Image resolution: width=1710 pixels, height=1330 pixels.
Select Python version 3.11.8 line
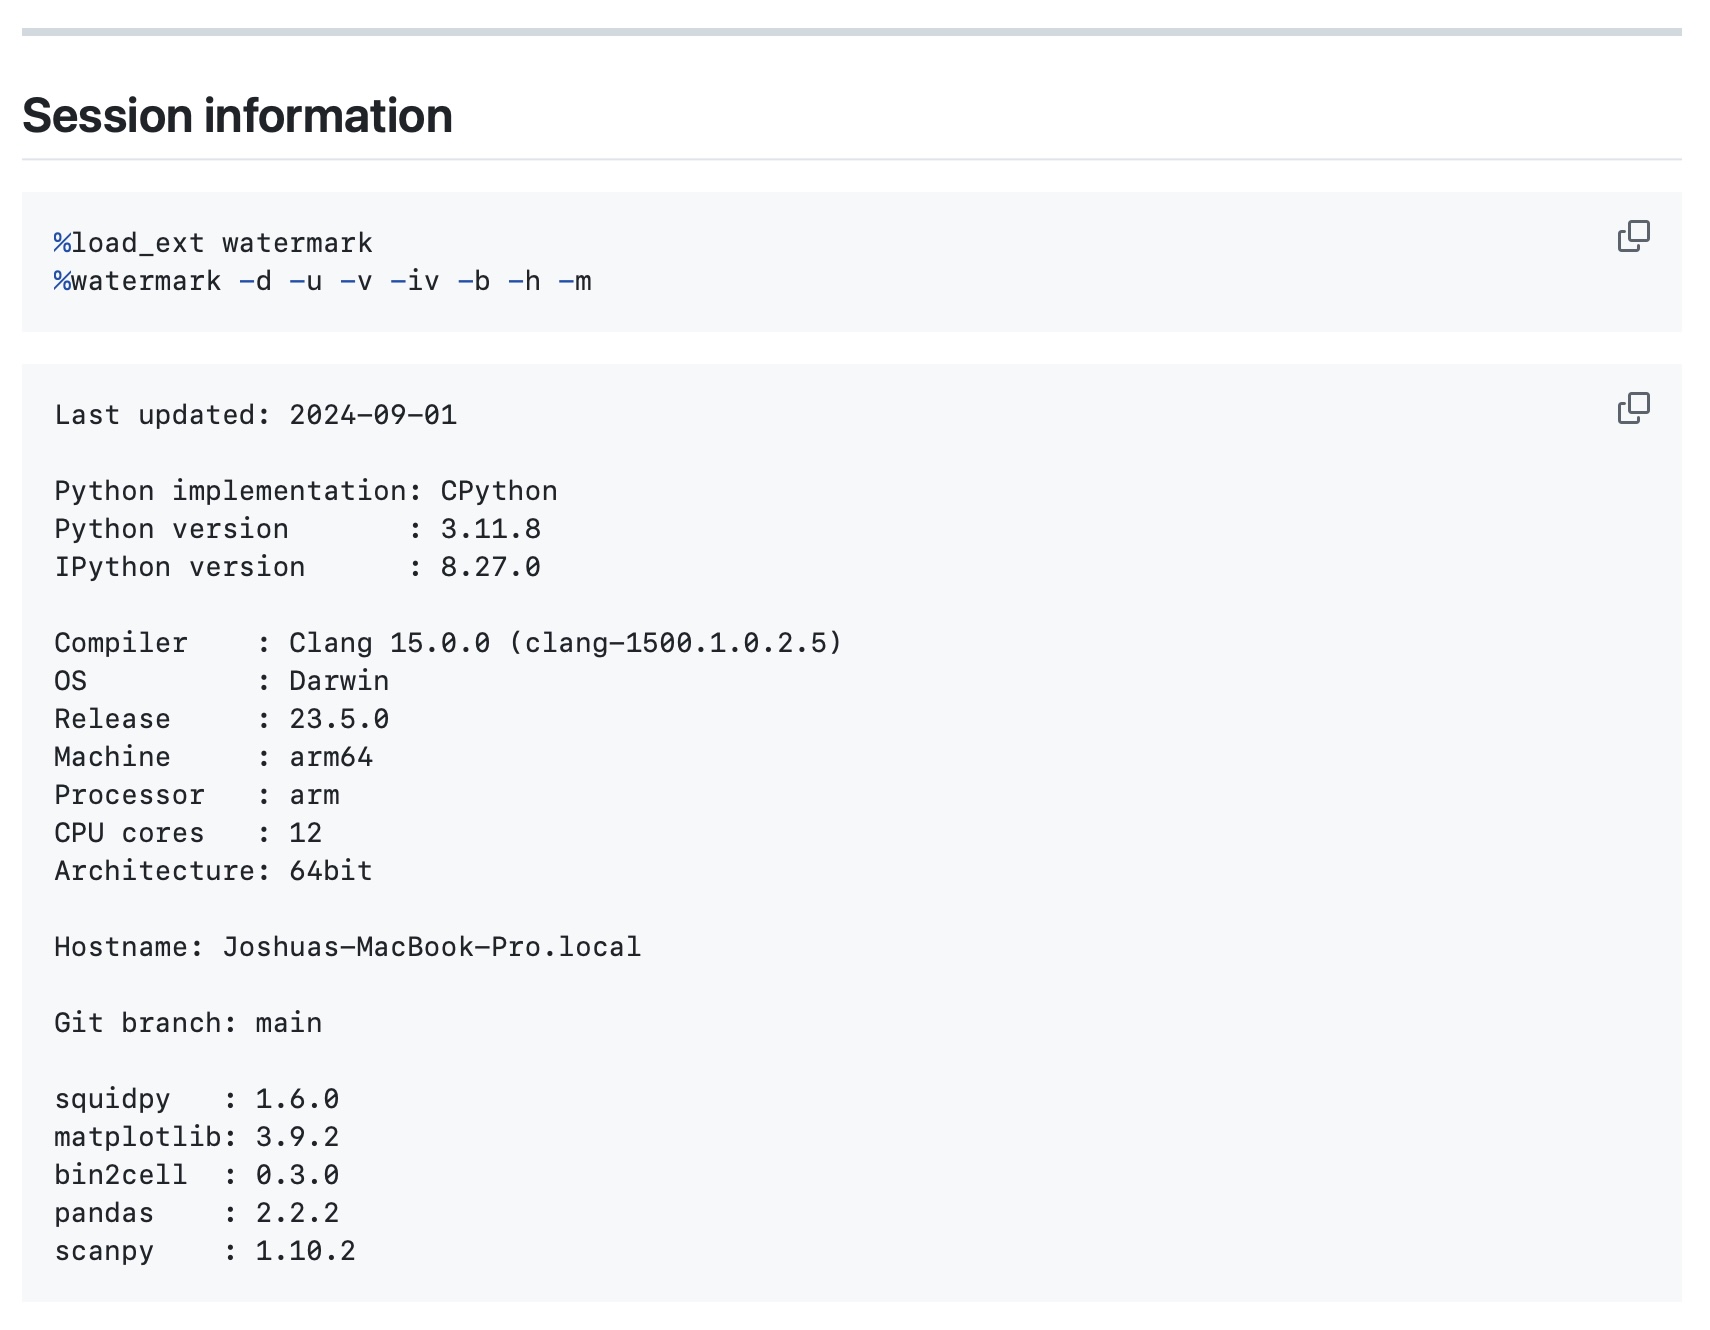click(x=298, y=529)
